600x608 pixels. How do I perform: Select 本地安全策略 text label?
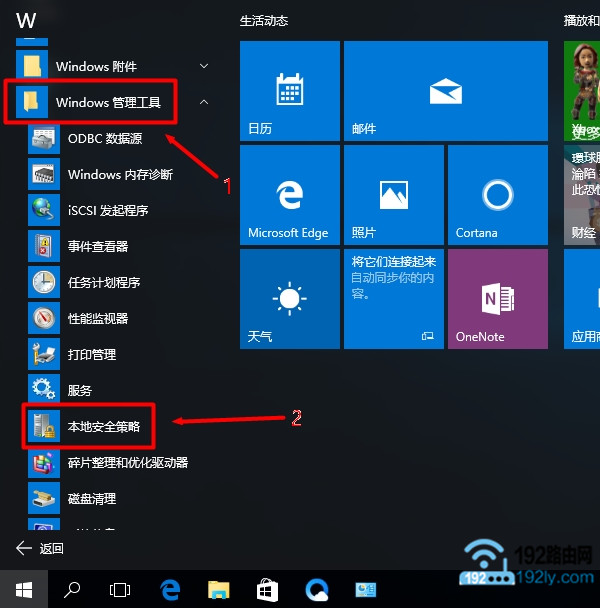click(x=104, y=426)
